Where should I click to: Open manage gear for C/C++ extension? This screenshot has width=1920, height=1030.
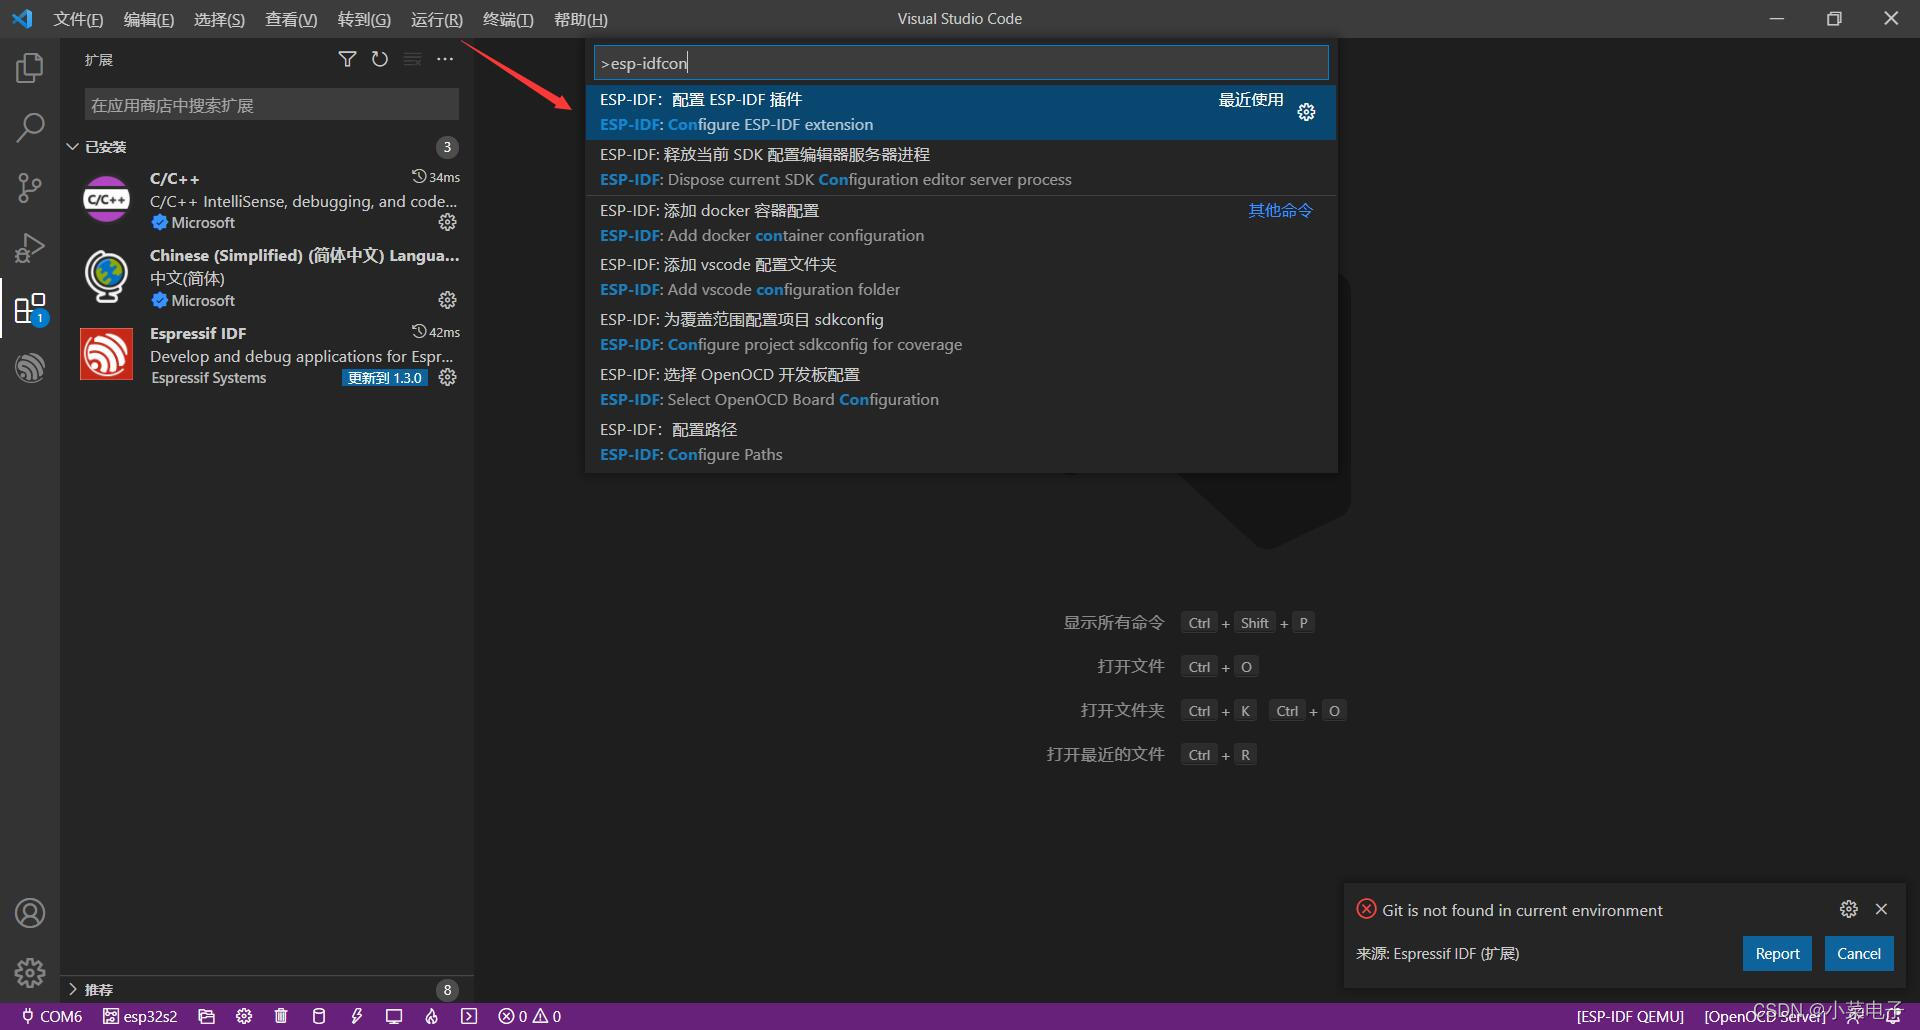click(448, 222)
